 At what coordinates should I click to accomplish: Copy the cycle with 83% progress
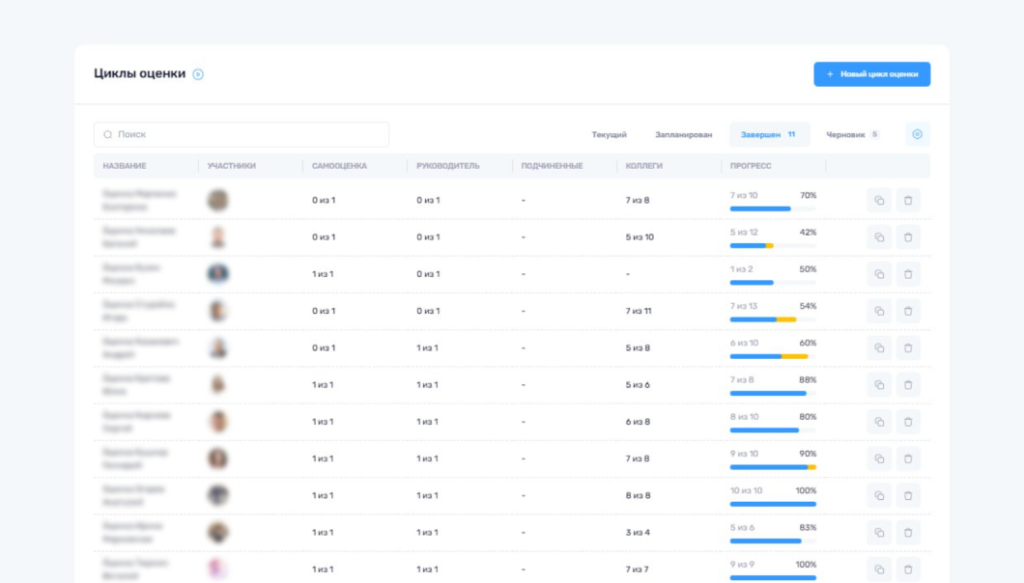[879, 533]
